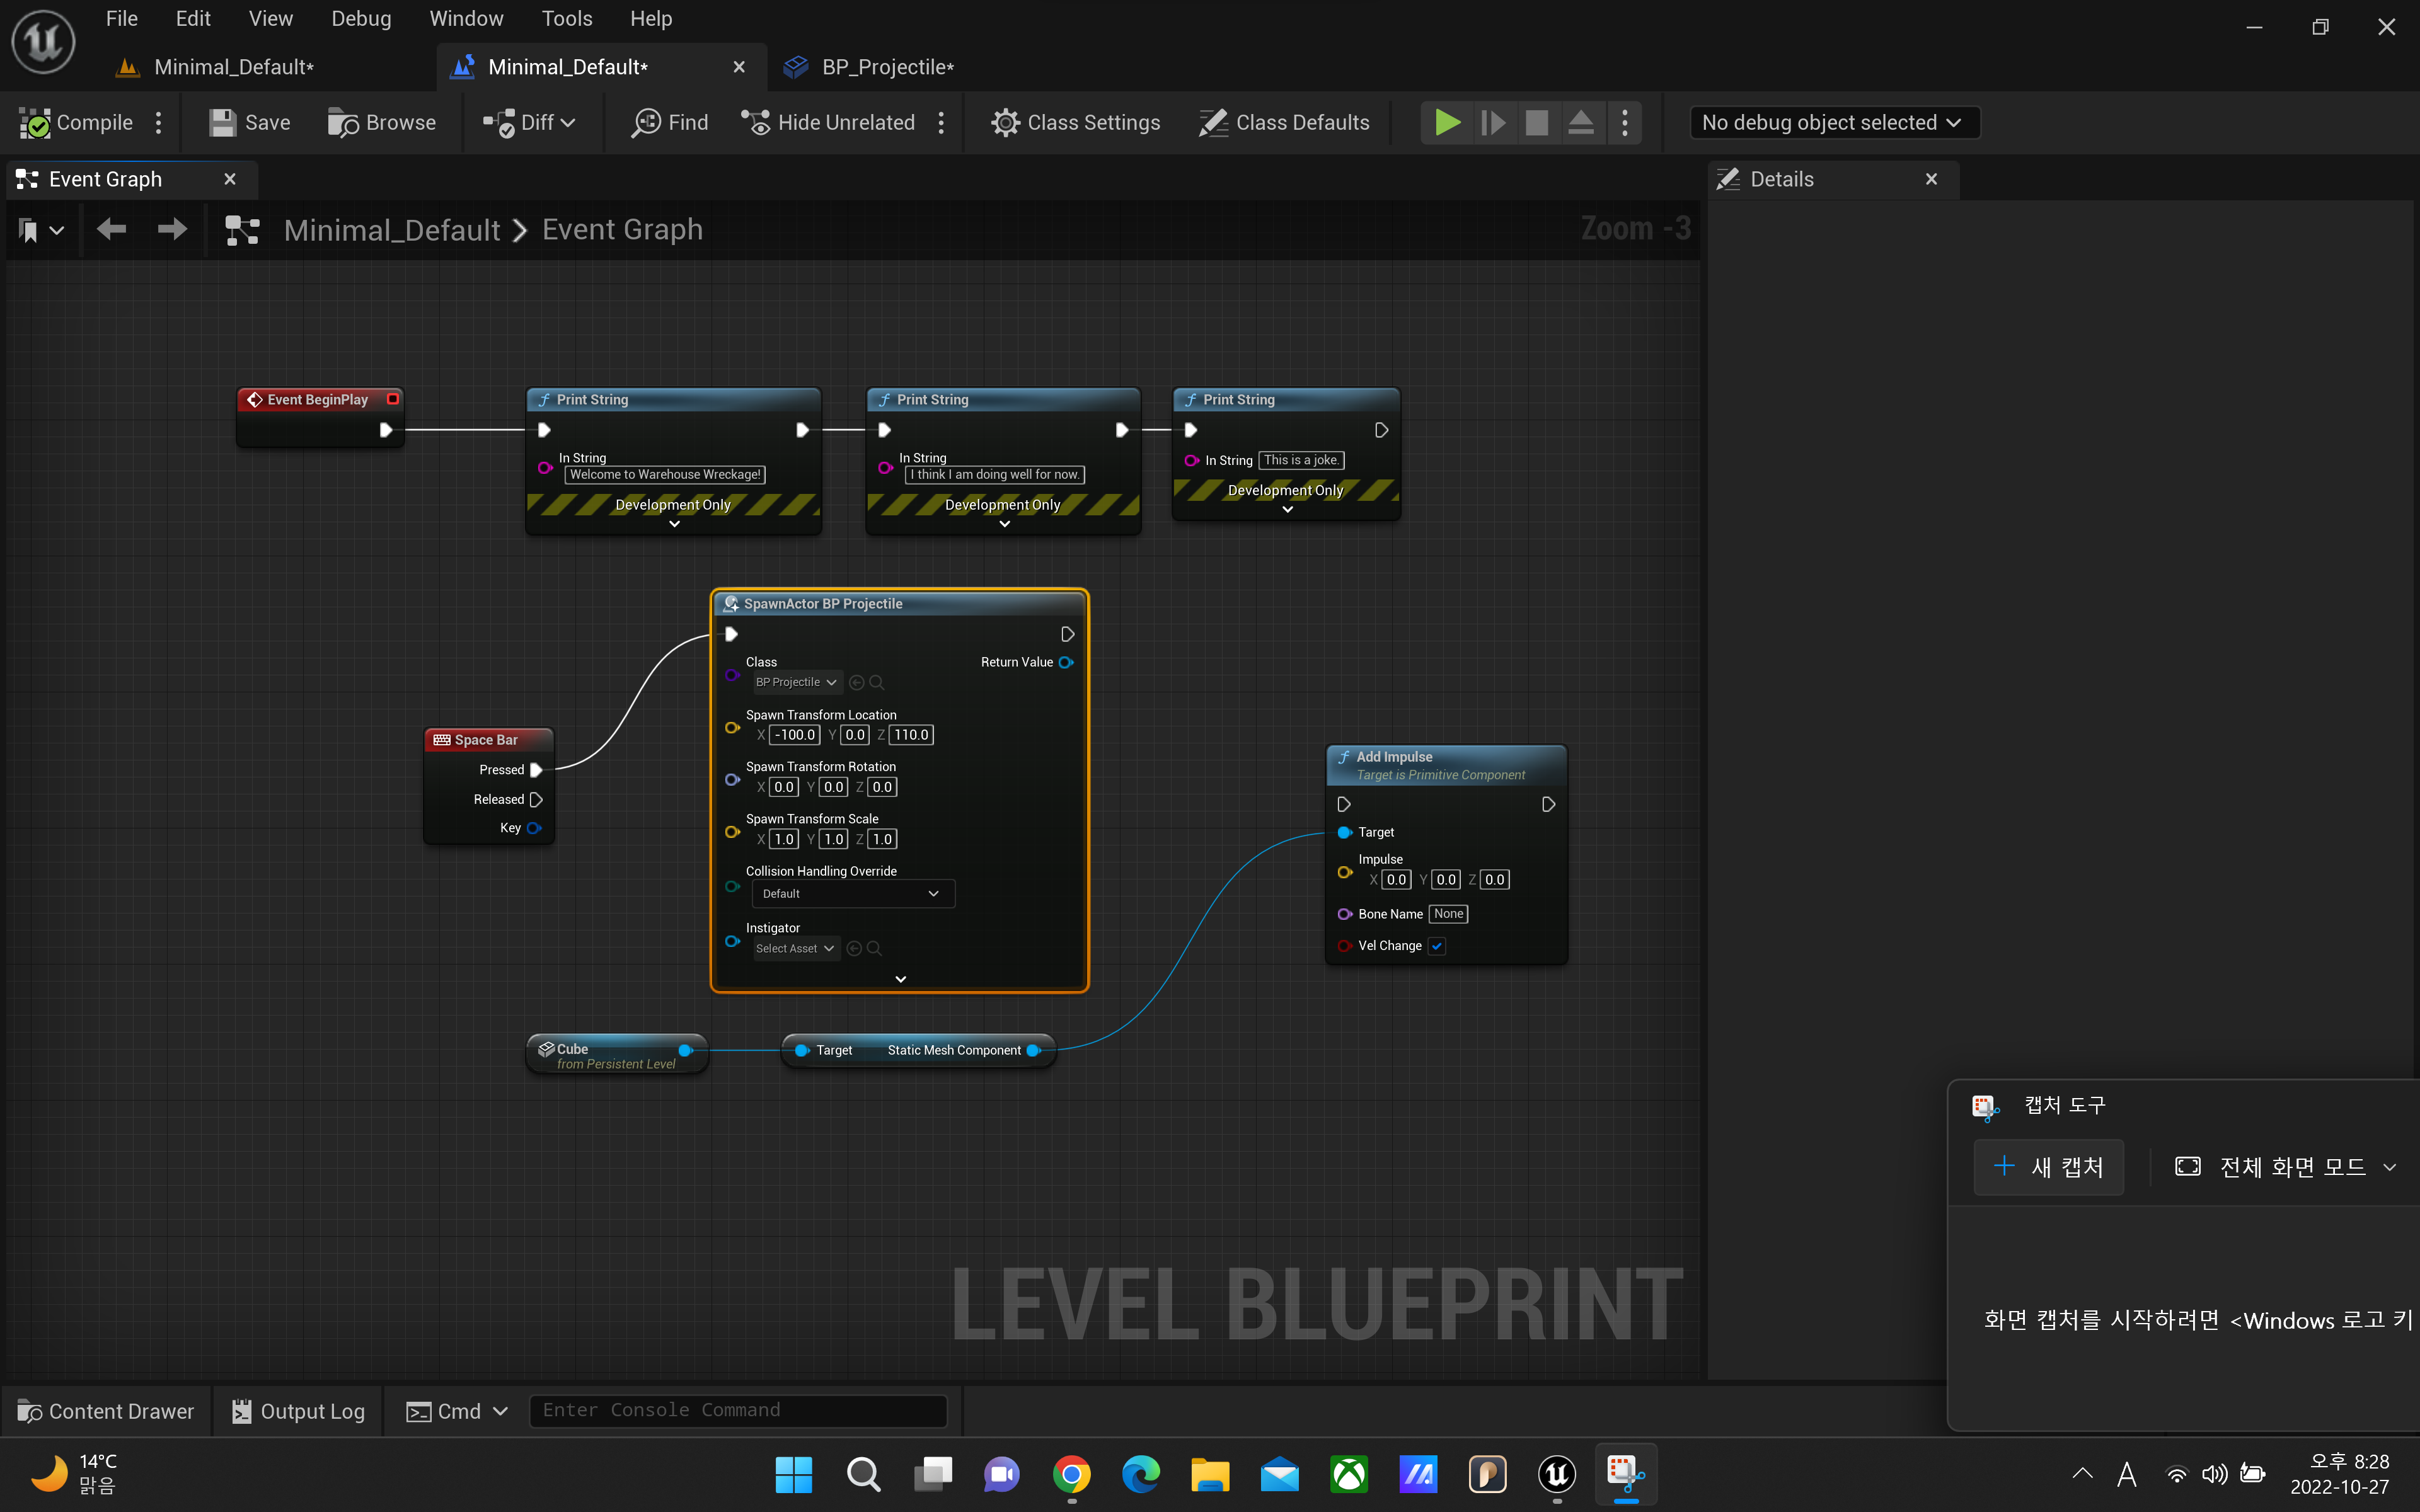The height and width of the screenshot is (1512, 2420).
Task: Browse to this asset in Content Browser
Action: 383,122
